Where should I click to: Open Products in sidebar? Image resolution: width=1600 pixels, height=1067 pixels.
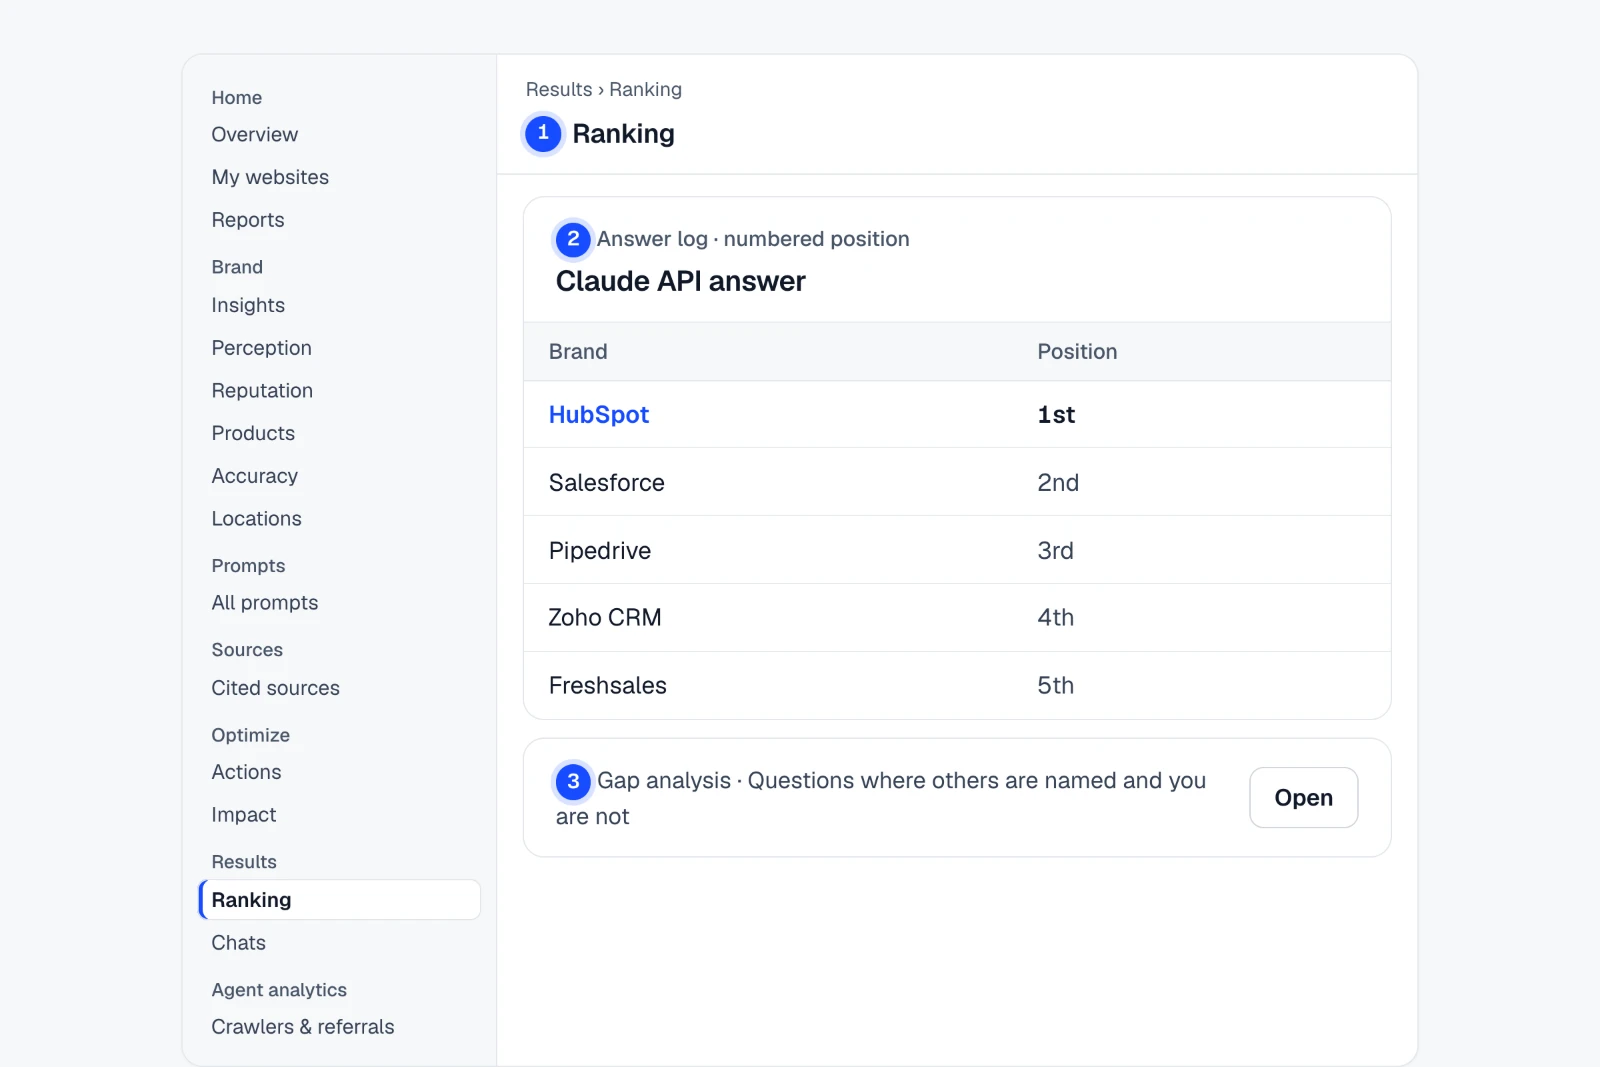tap(253, 433)
